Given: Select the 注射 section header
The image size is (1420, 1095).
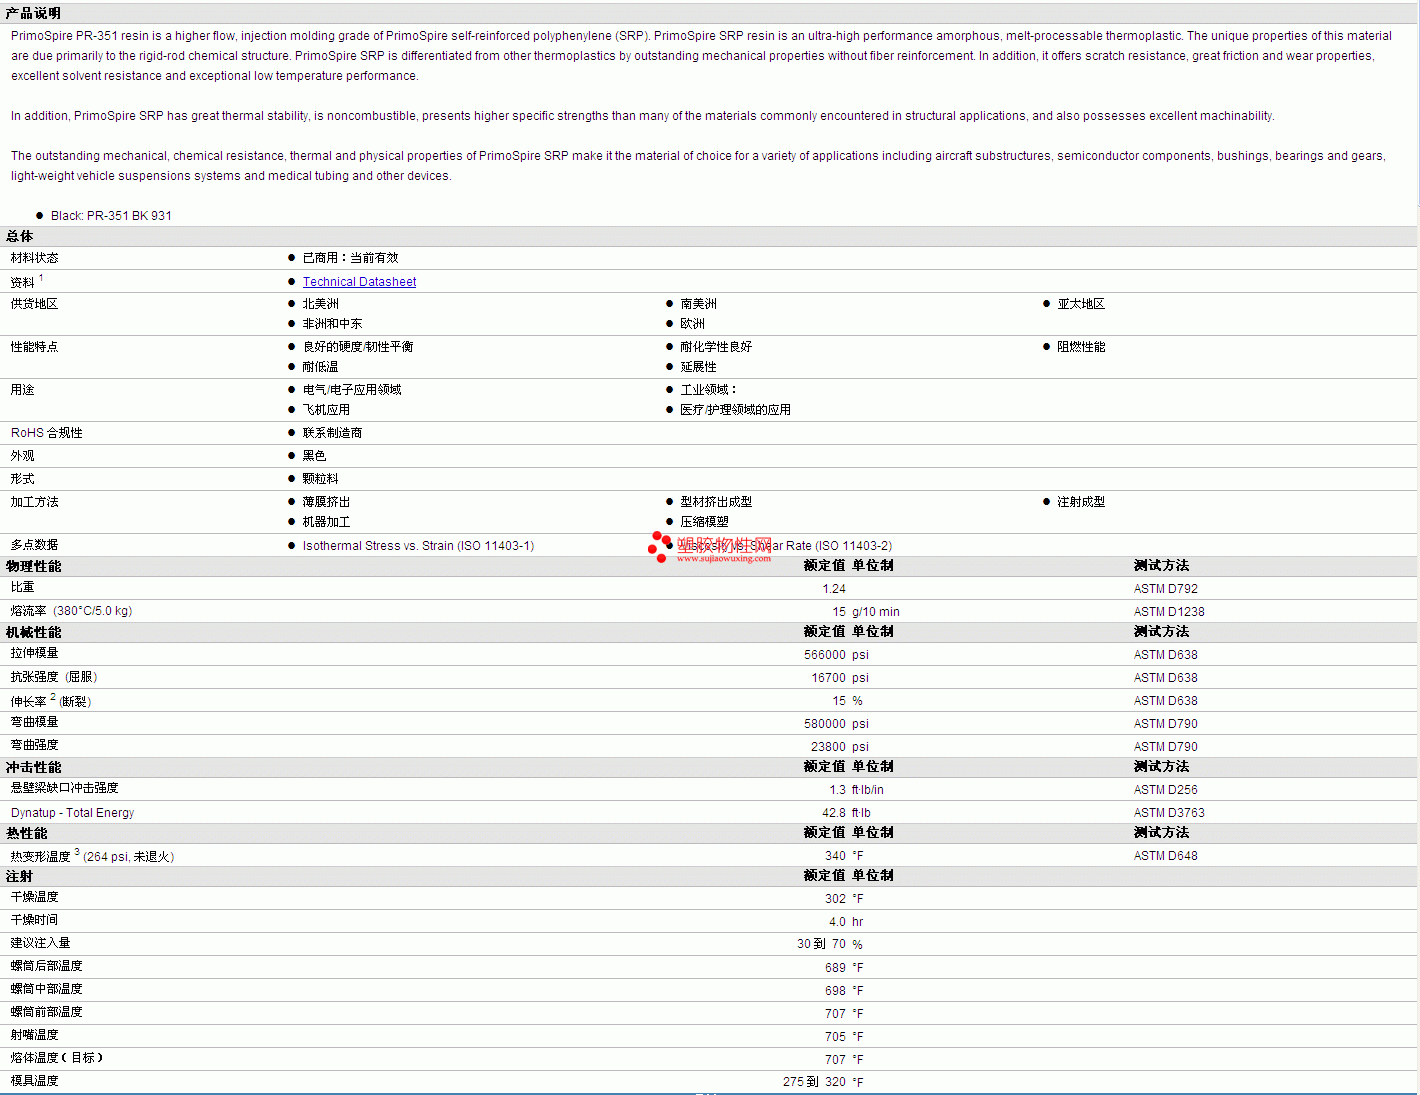Looking at the screenshot, I should pos(20,876).
